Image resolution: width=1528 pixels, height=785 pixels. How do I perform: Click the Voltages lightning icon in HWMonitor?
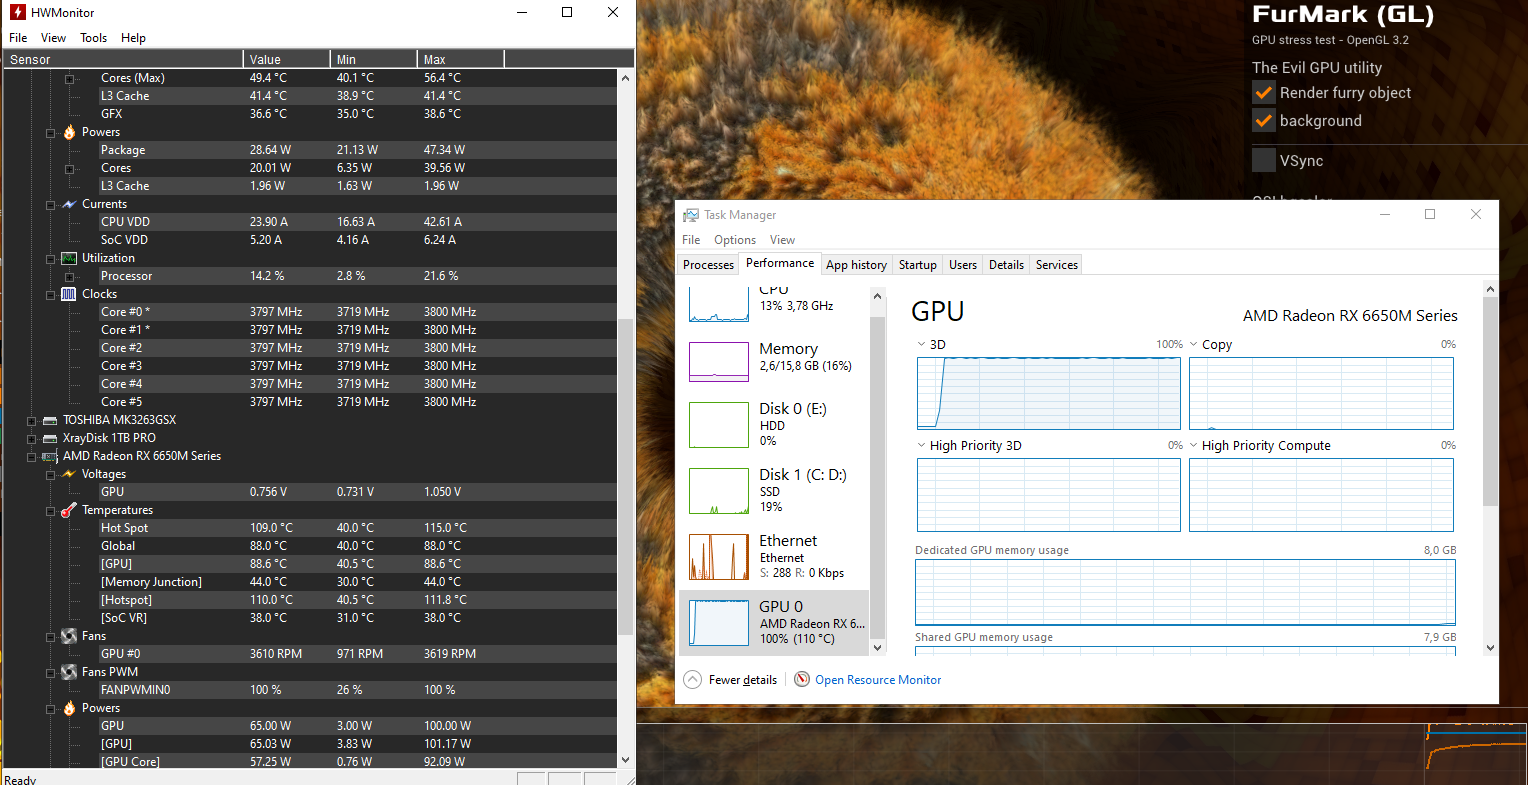[x=69, y=474]
